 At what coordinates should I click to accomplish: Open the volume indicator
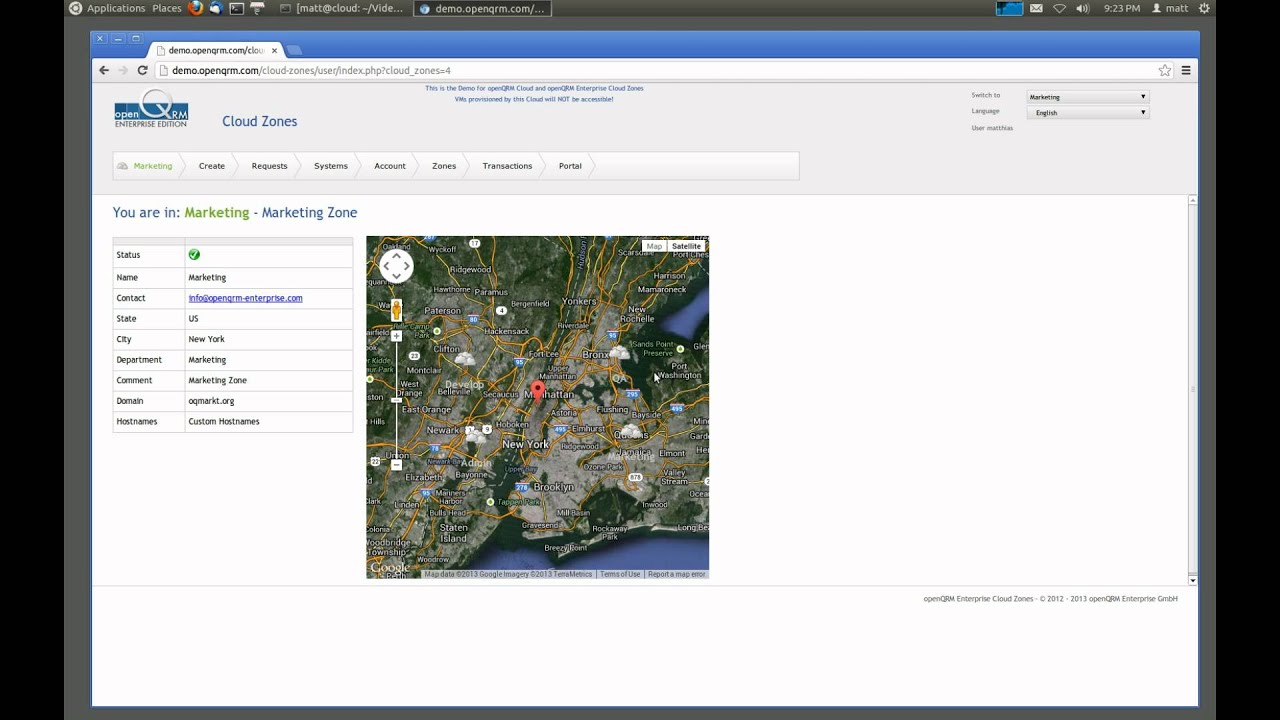(1083, 8)
